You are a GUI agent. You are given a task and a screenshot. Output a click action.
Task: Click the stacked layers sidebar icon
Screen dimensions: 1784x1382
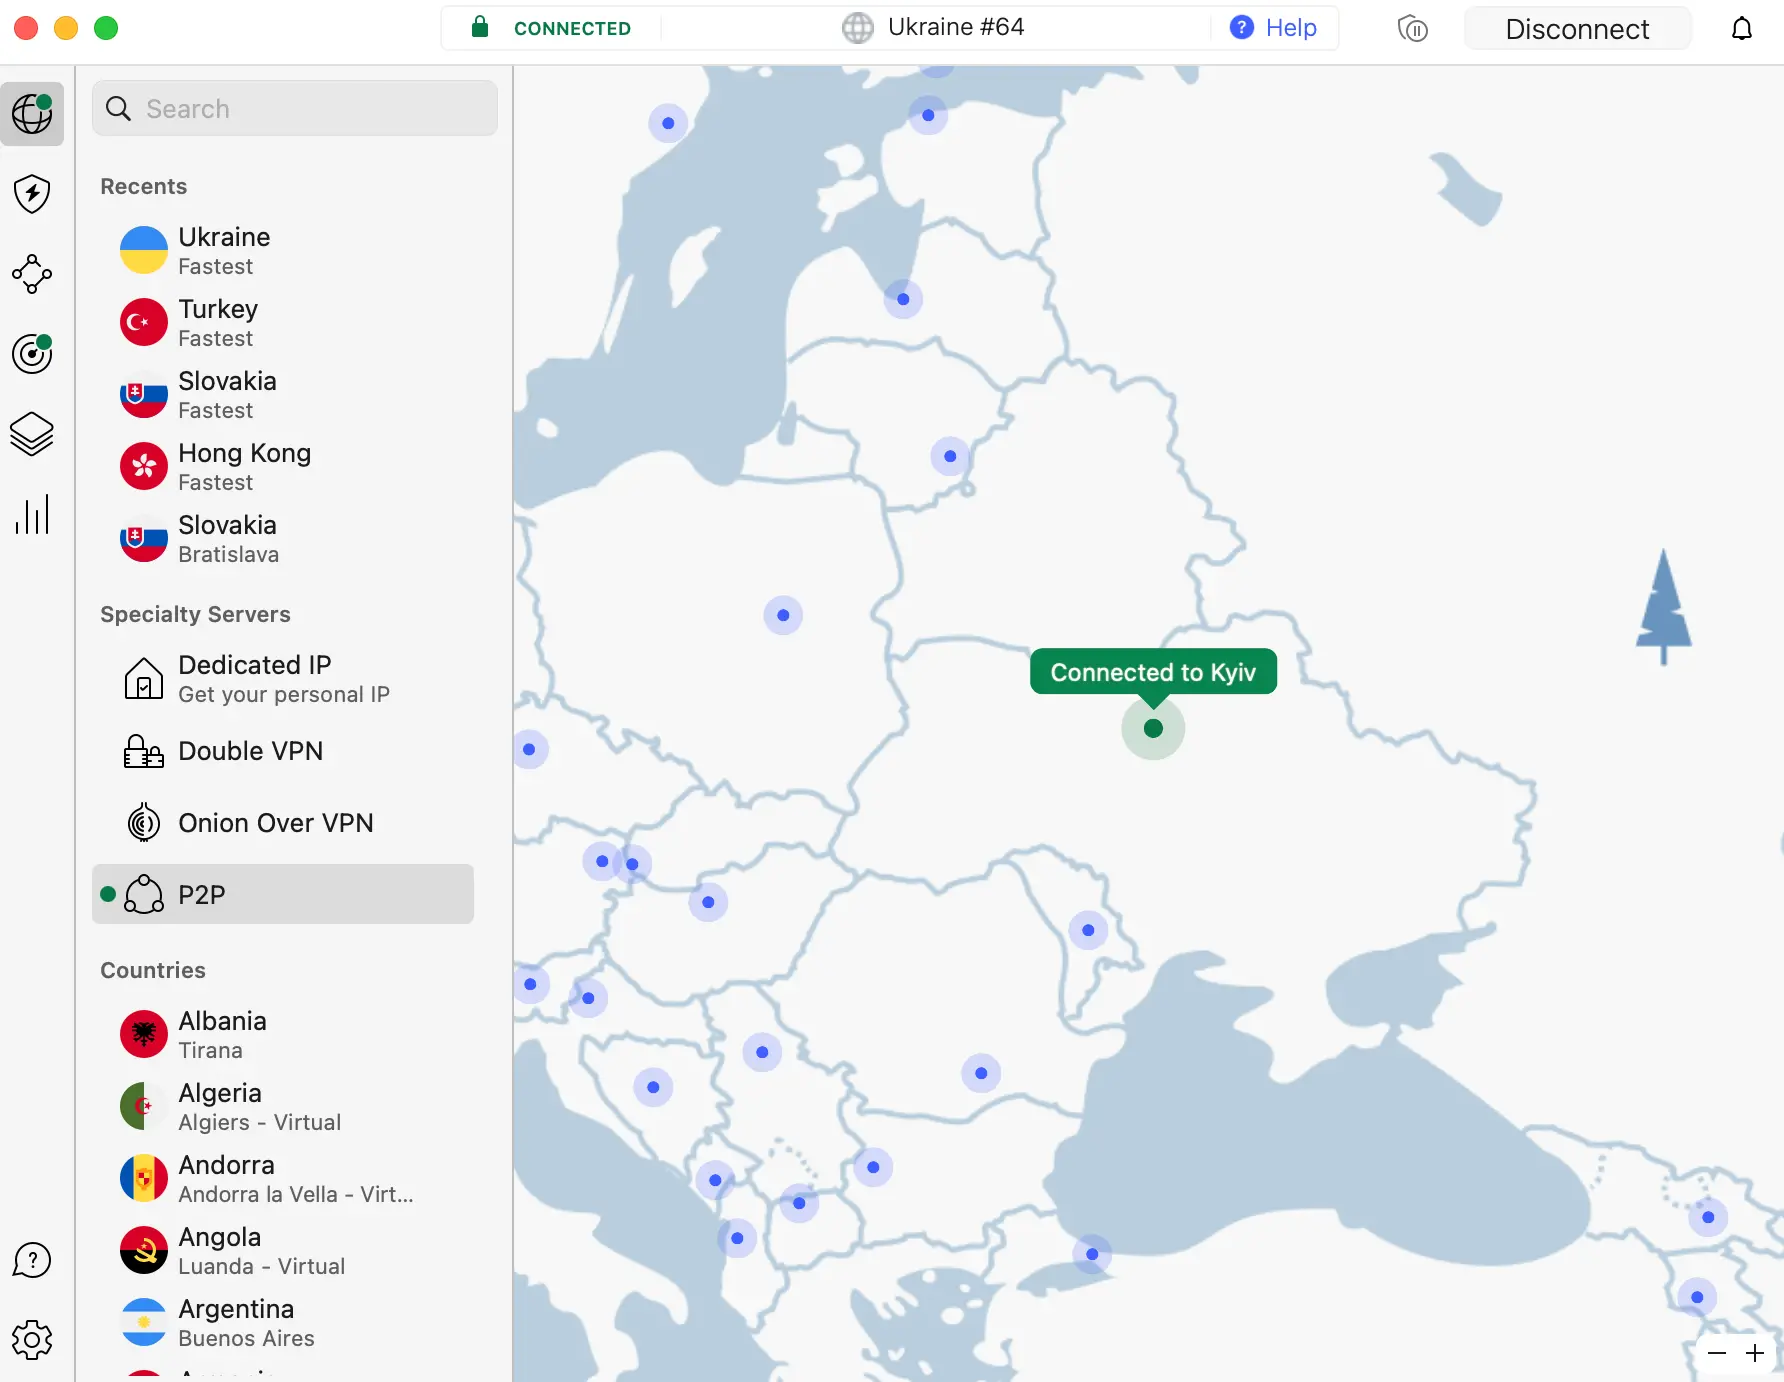tap(32, 434)
